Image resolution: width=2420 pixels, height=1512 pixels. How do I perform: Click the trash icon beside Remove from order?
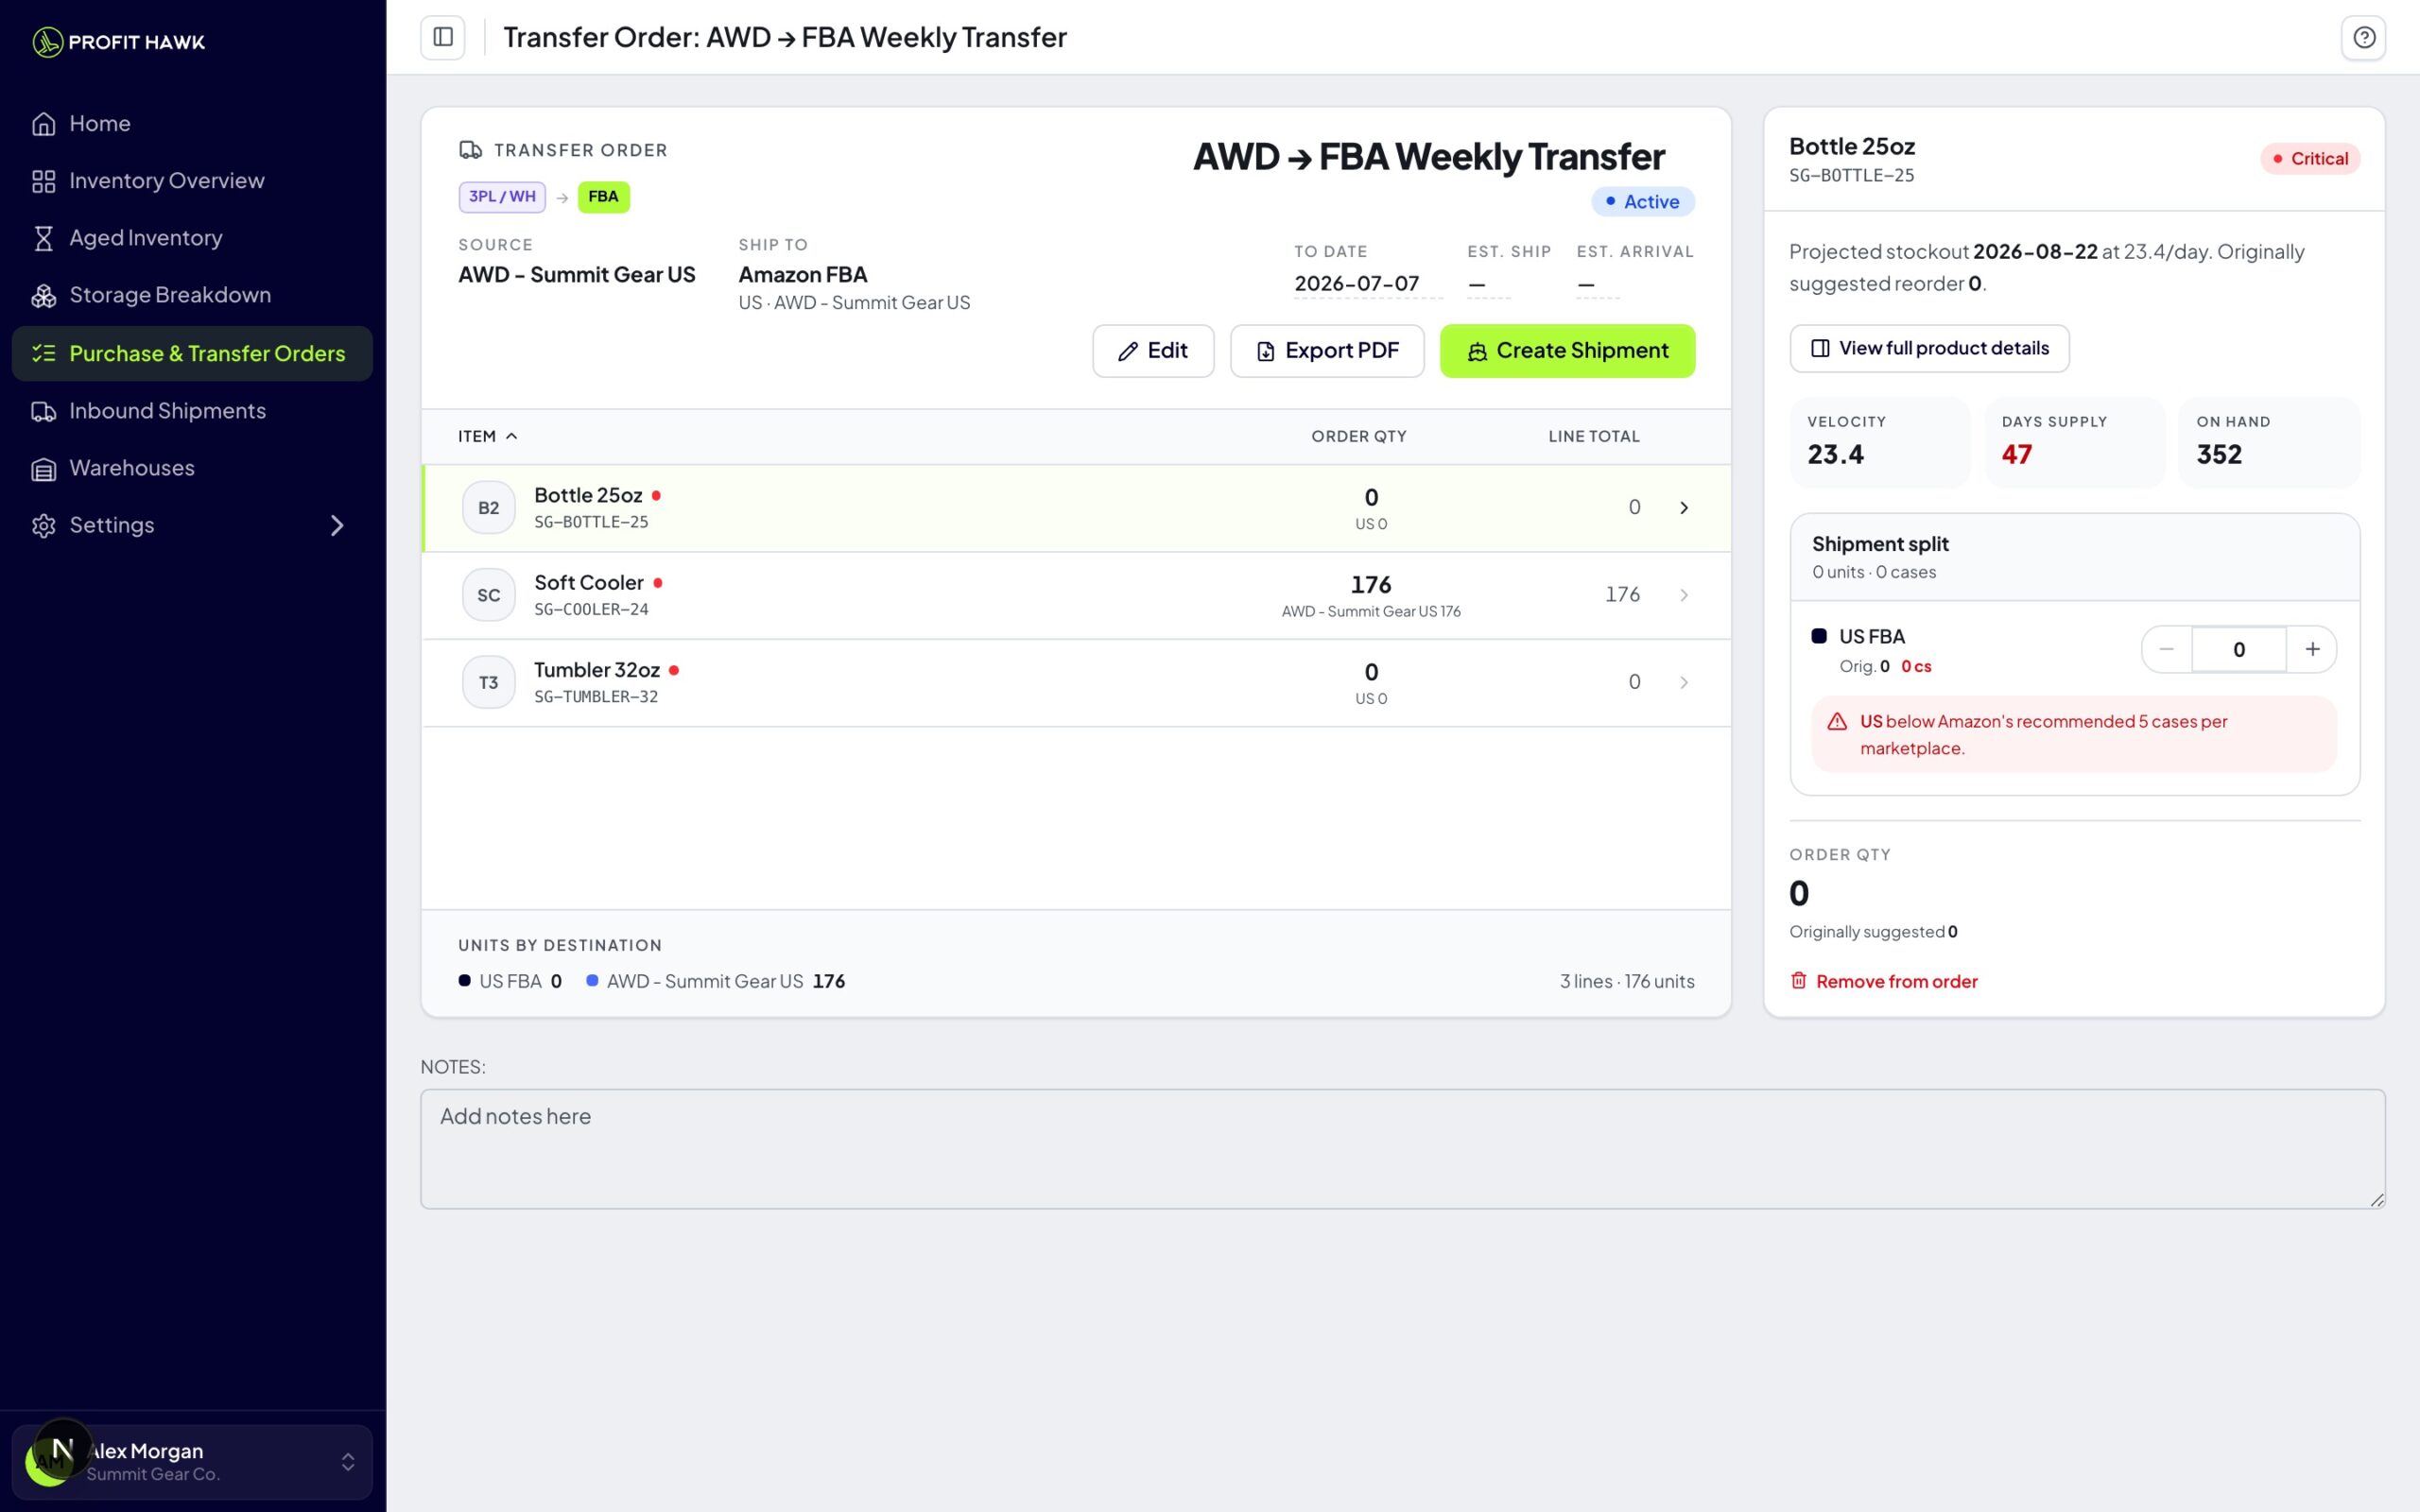1798,980
